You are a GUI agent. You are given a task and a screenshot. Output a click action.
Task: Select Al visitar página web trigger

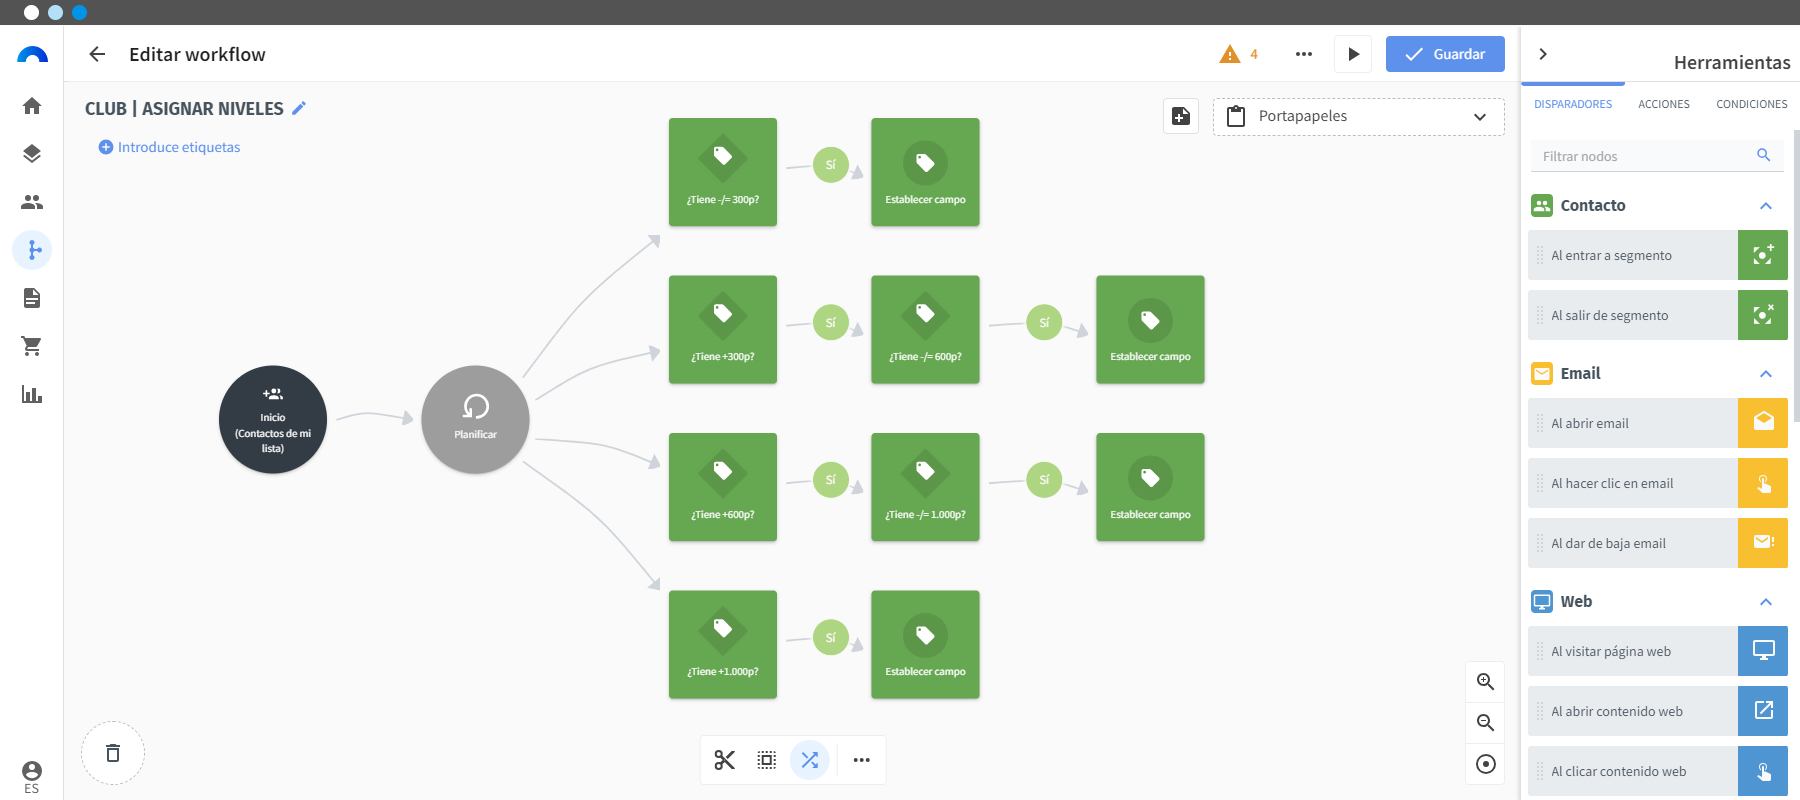[1658, 651]
